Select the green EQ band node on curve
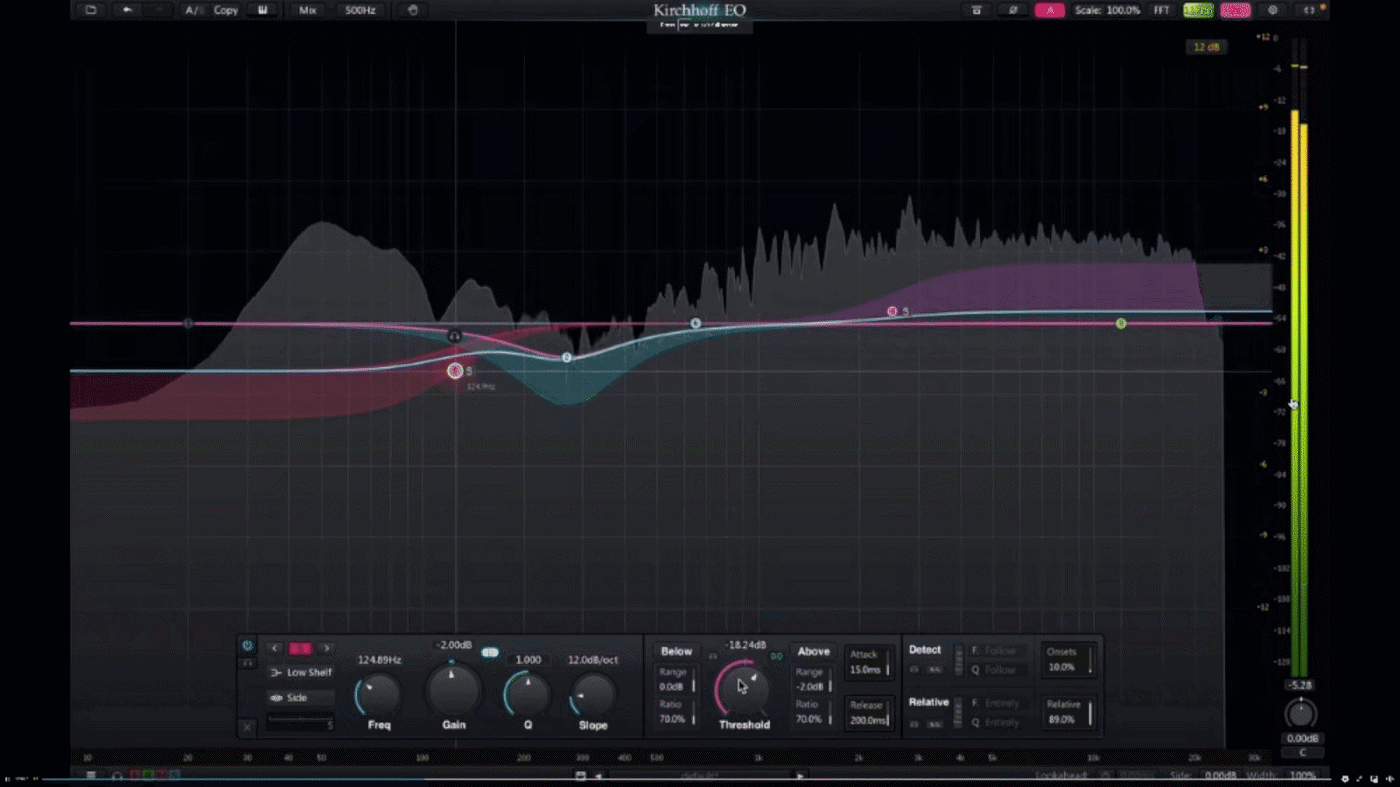Viewport: 1400px width, 787px height. coord(1121,323)
